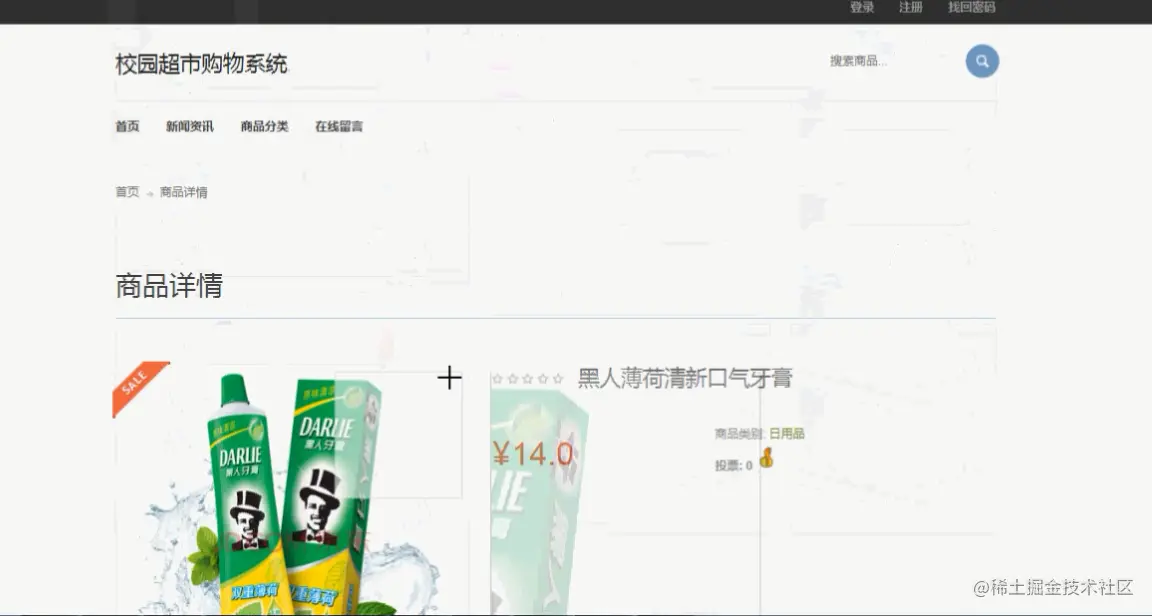Click the product title 黑人薄荷清新口气牙膏
This screenshot has width=1152, height=616.
685,379
